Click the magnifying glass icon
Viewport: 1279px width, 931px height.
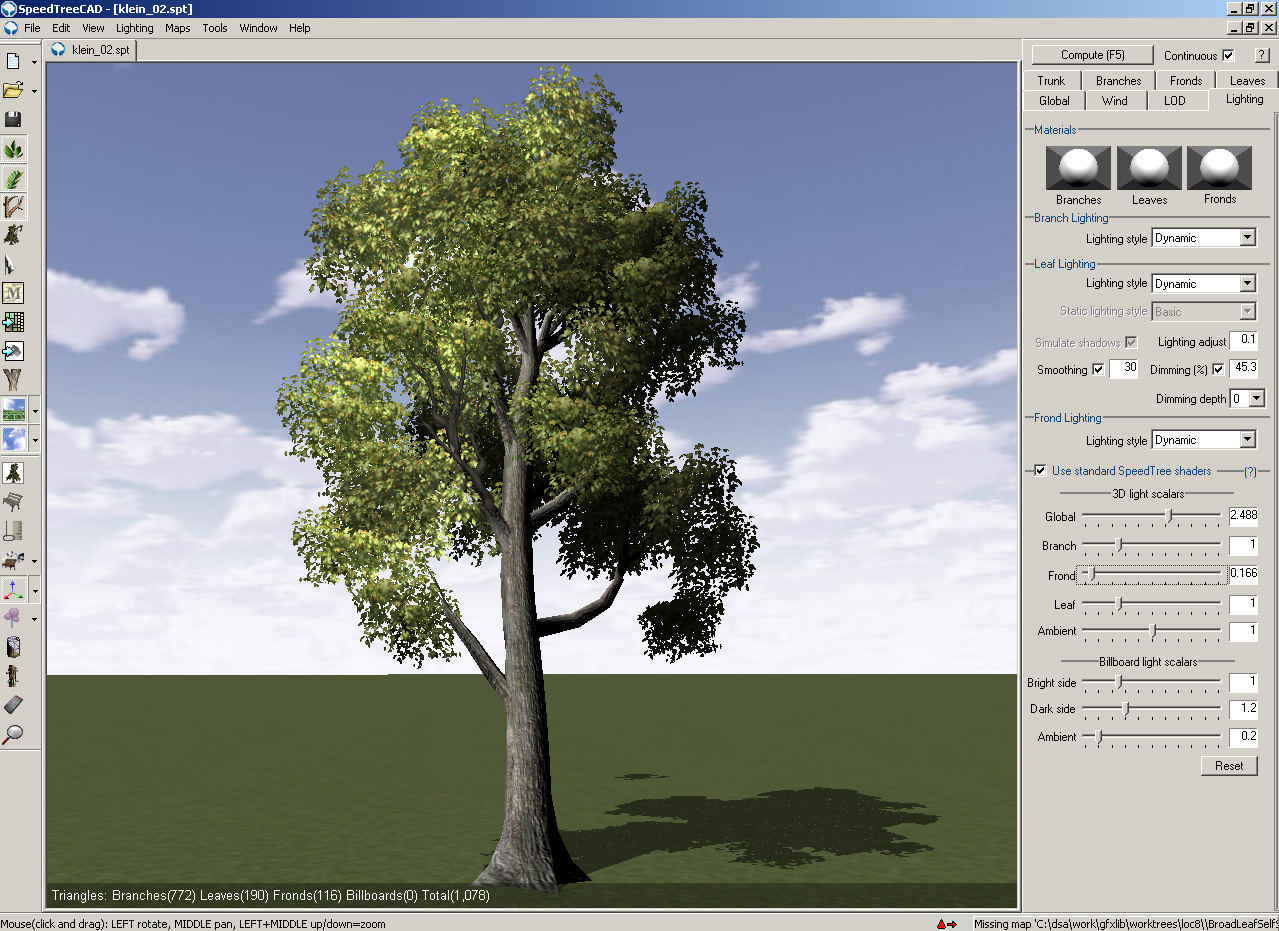13,734
